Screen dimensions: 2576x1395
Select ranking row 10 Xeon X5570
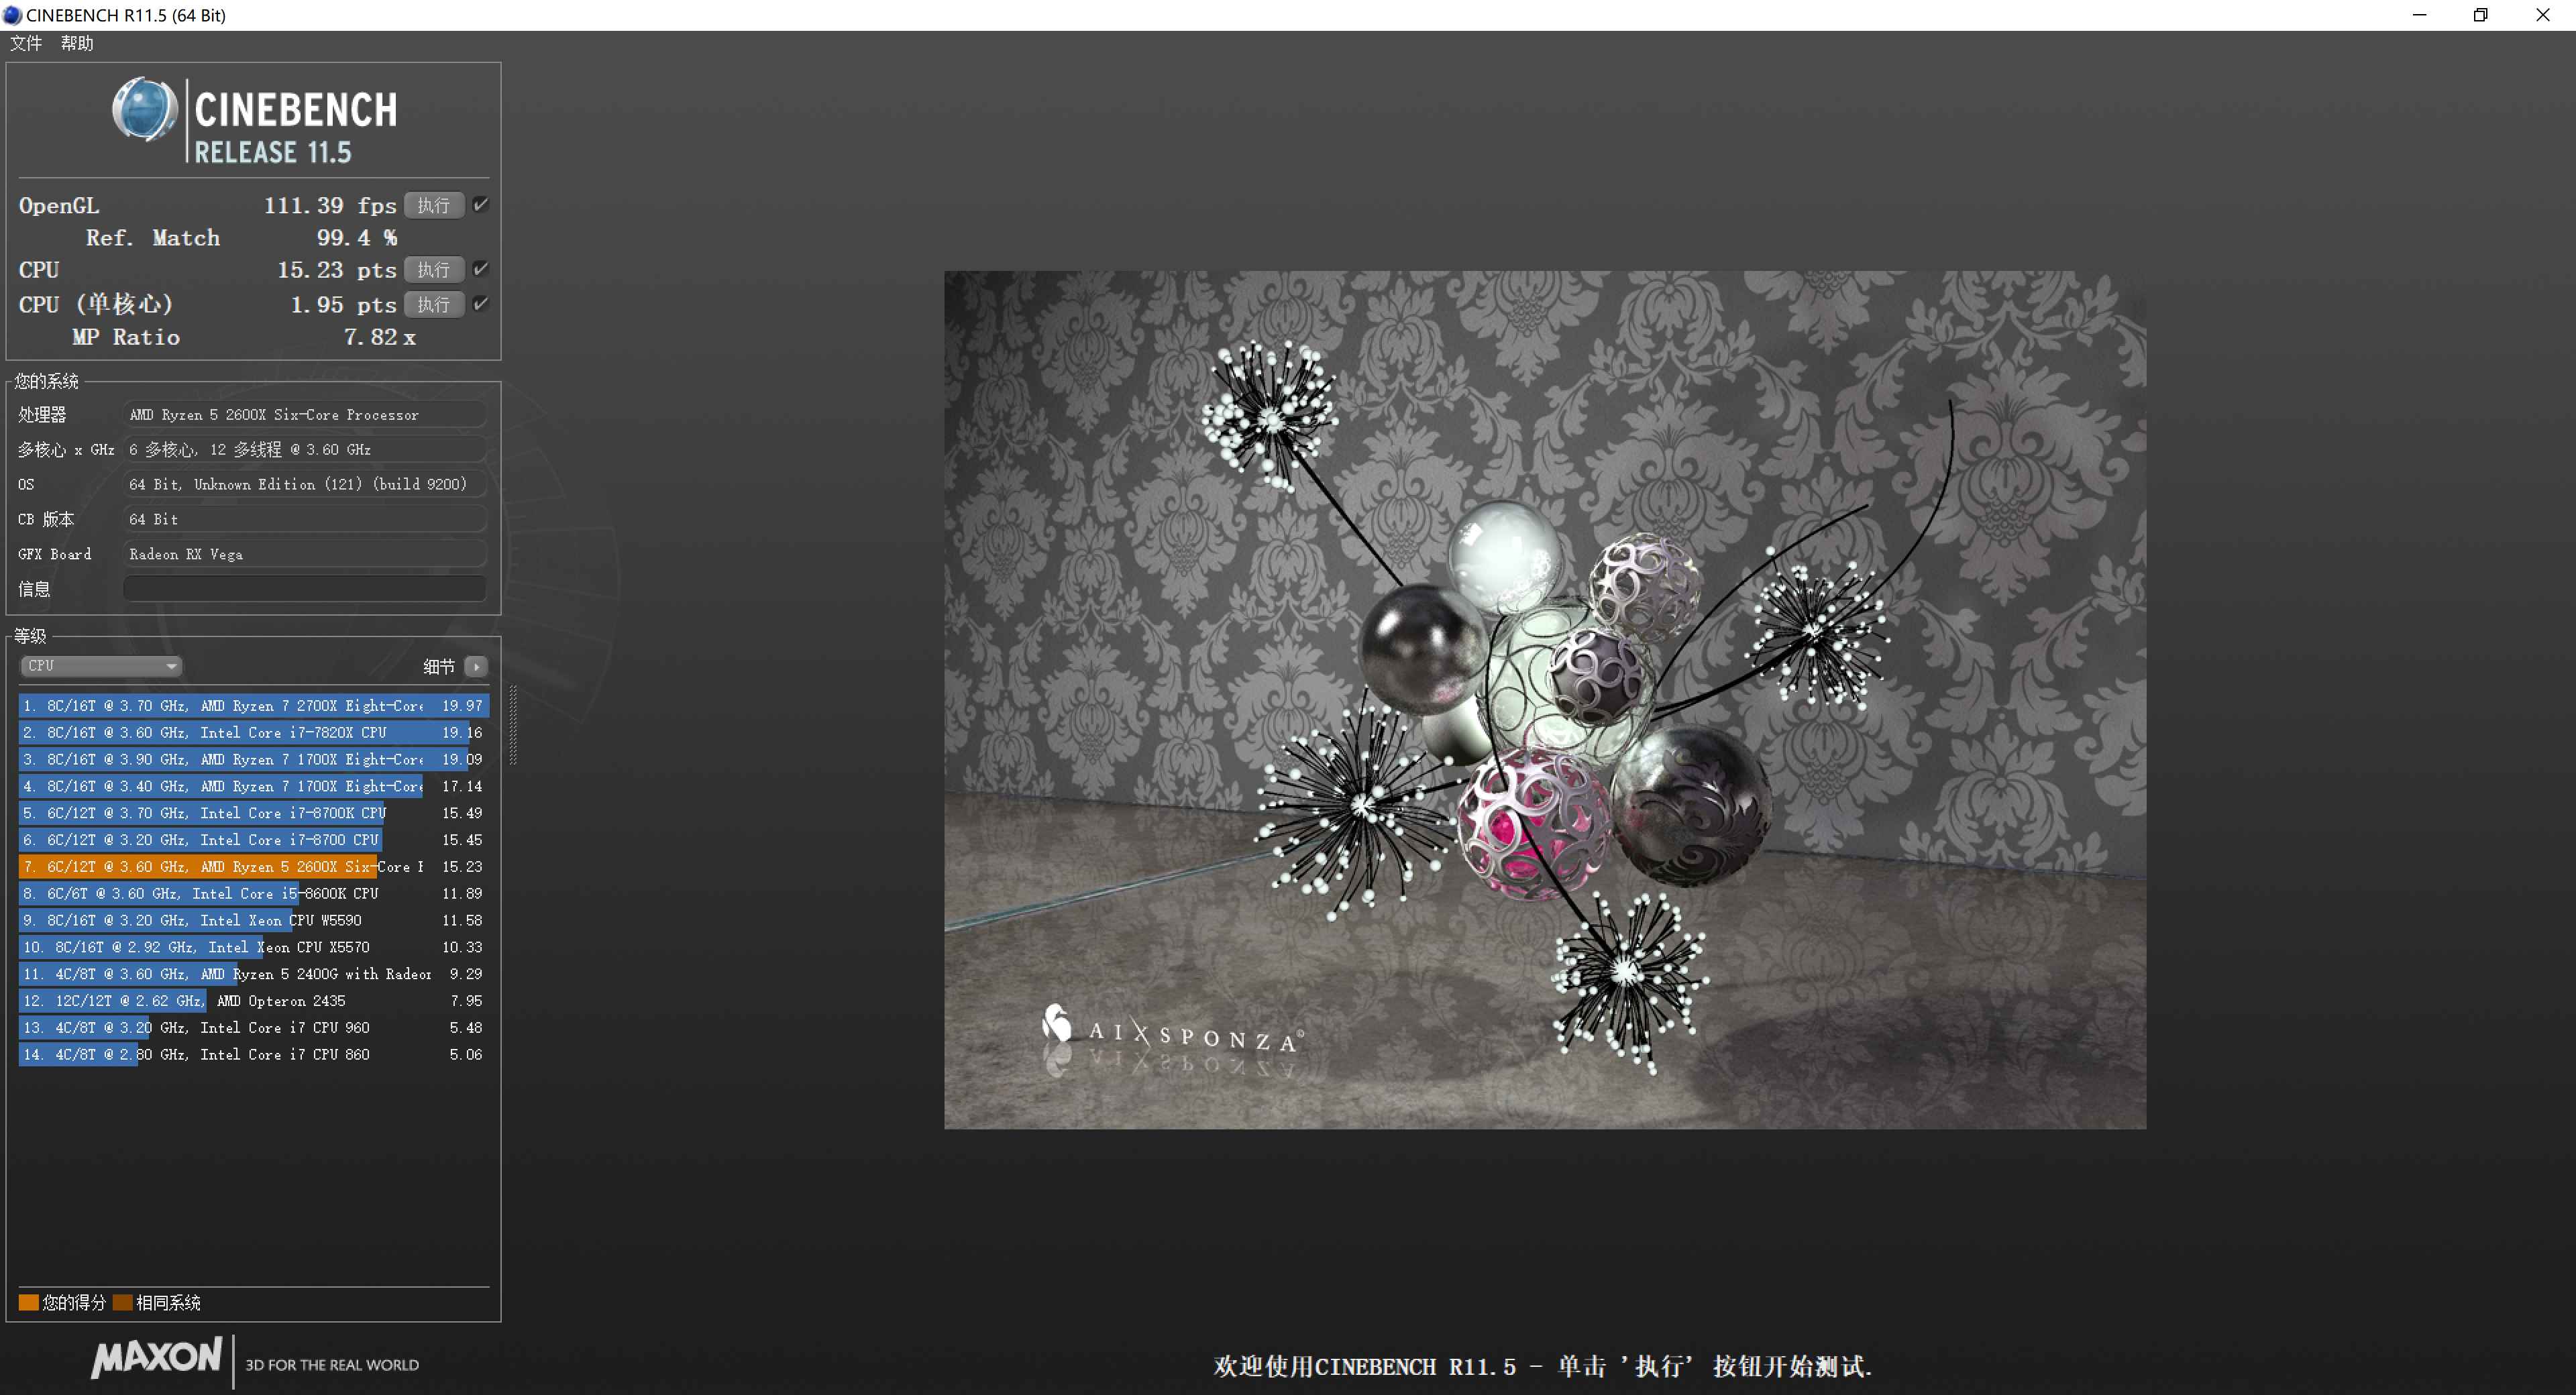(x=254, y=947)
